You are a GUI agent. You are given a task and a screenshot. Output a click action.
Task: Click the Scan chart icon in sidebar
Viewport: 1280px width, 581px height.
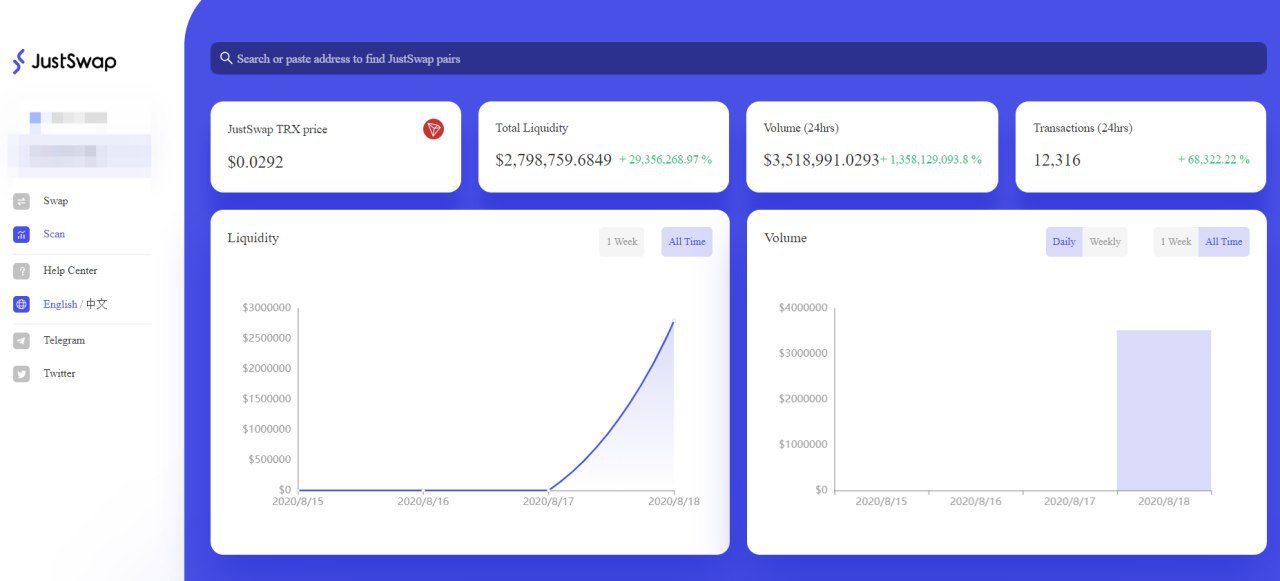22,234
